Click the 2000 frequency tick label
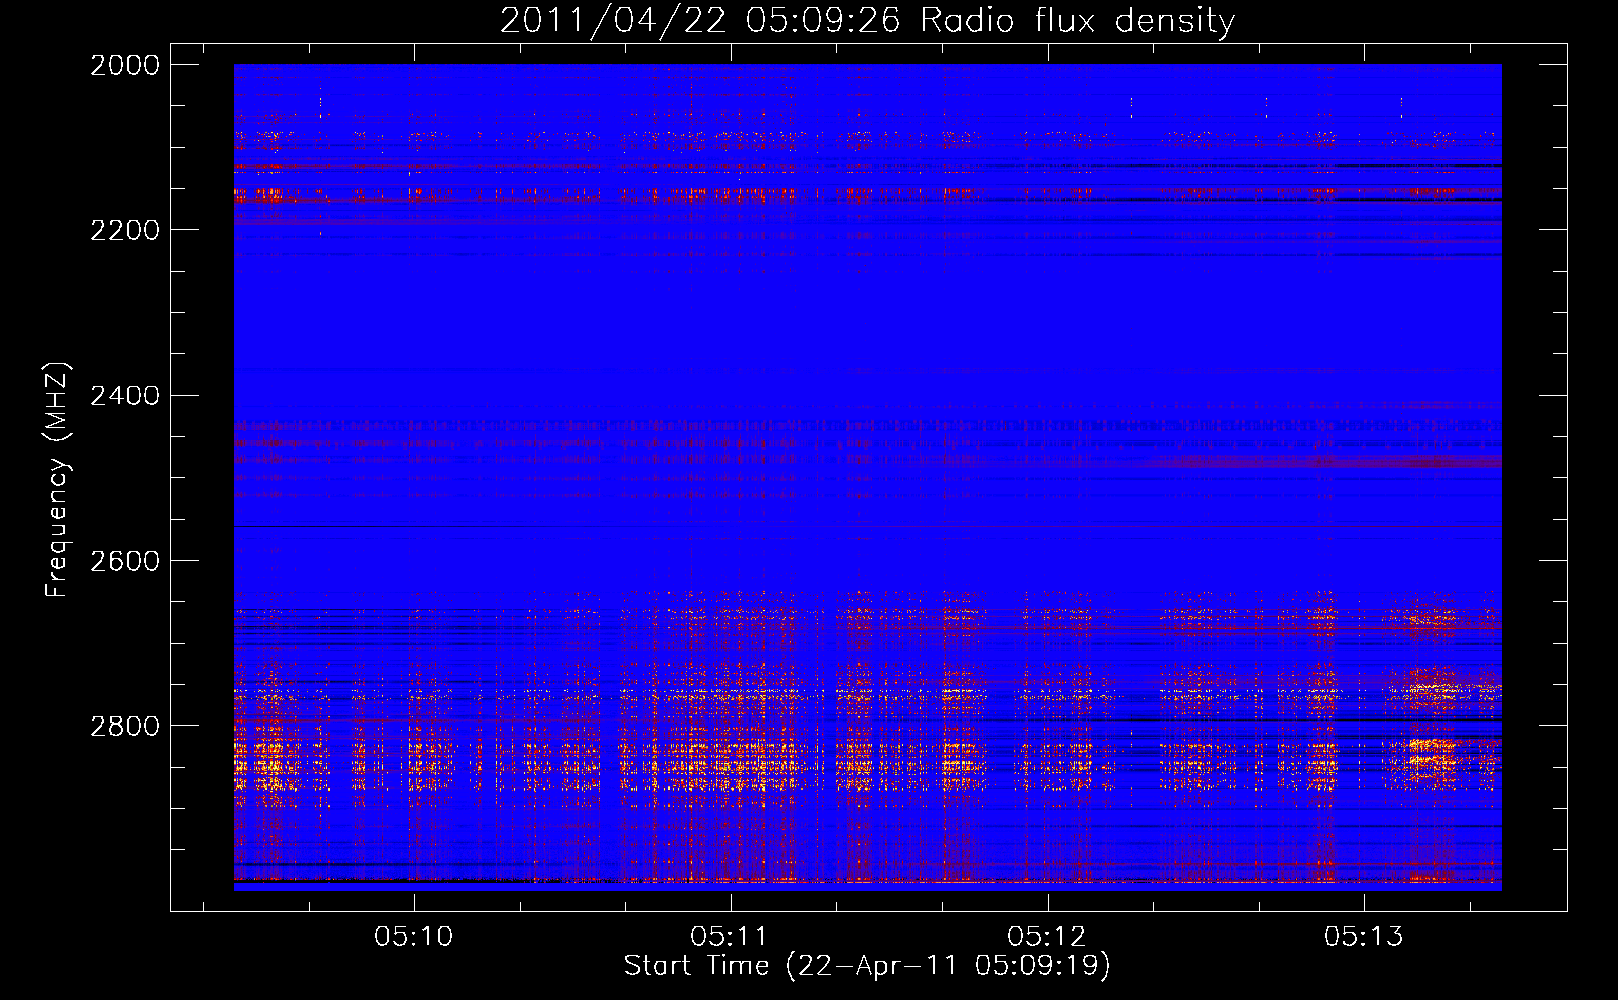This screenshot has height=1000, width=1618. point(125,65)
